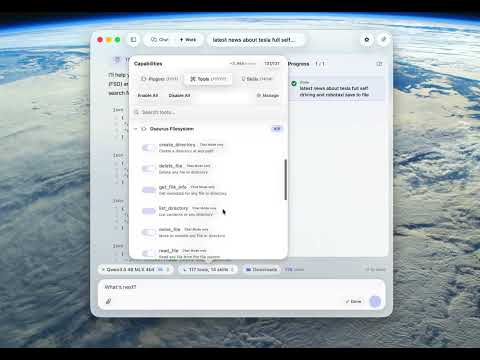Screen dimensions: 480x360
Task: Click the tools list scrollbar
Action: point(286,180)
